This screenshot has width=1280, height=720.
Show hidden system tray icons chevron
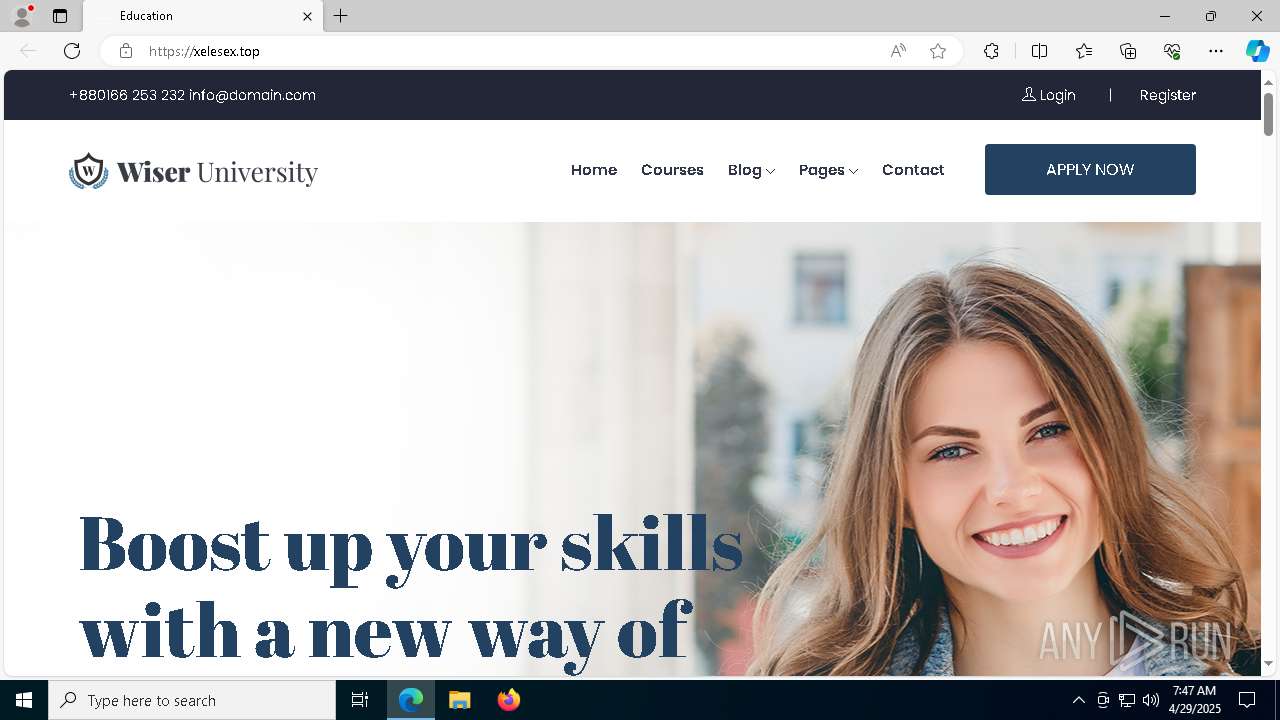[x=1078, y=700]
